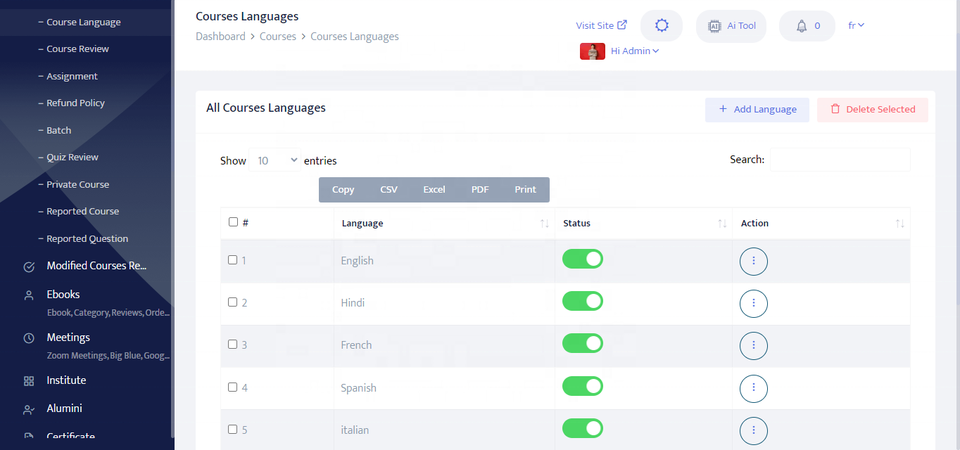Screen dimensions: 960x450
Task: Select checkbox for row 5 italian
Action: tap(233, 429)
